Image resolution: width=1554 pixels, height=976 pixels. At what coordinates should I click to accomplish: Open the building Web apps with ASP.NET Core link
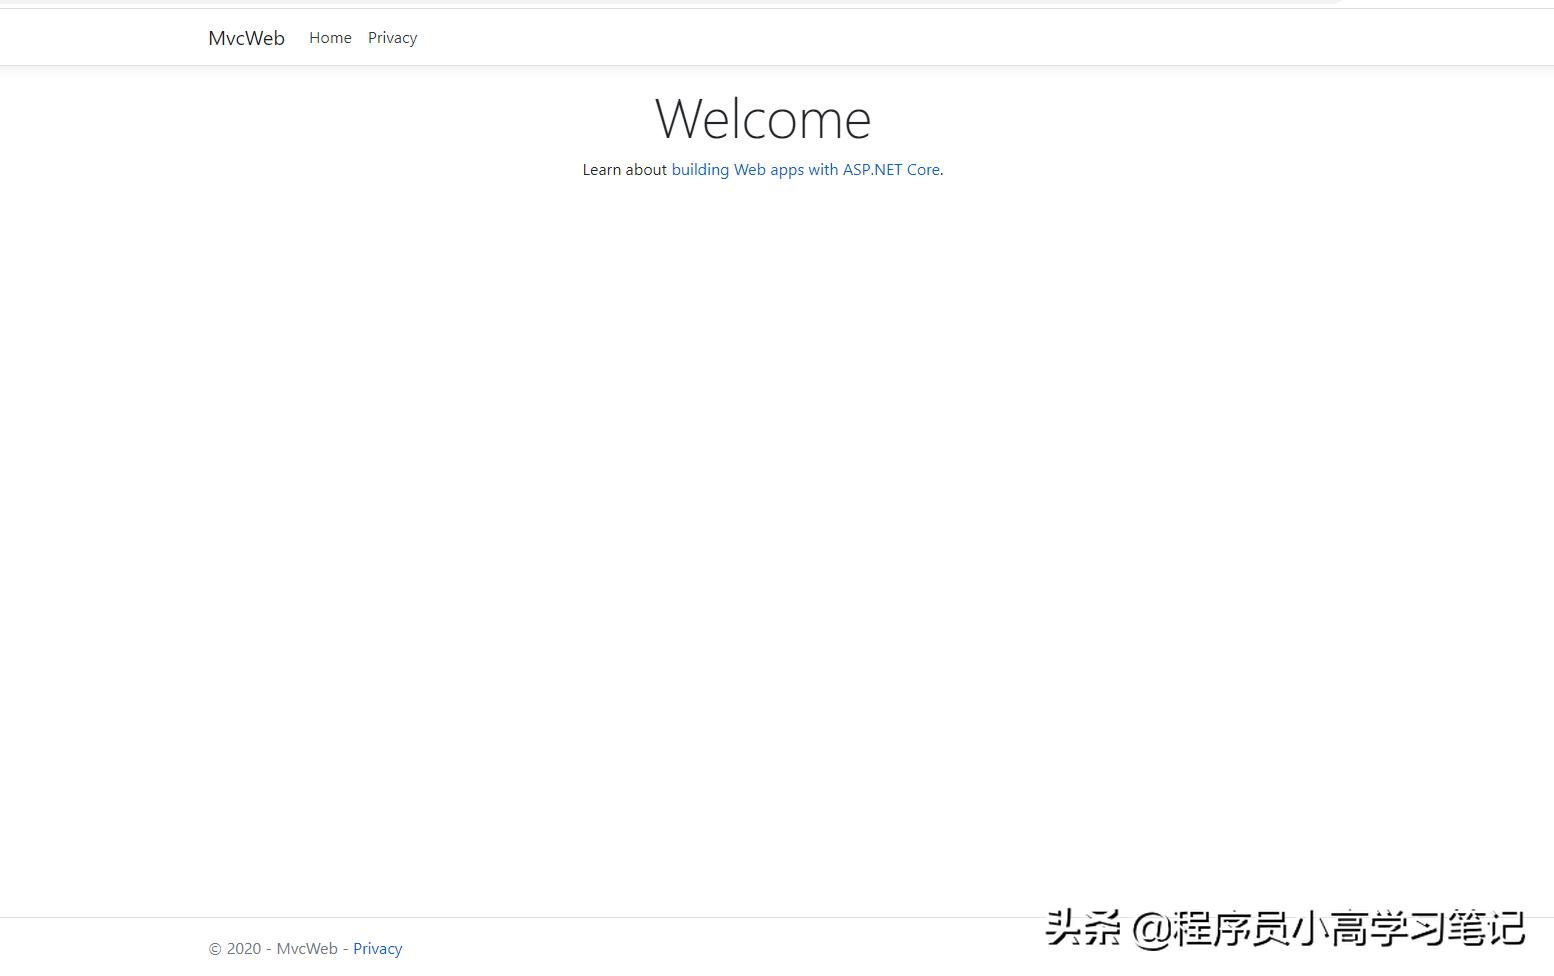[x=805, y=169]
